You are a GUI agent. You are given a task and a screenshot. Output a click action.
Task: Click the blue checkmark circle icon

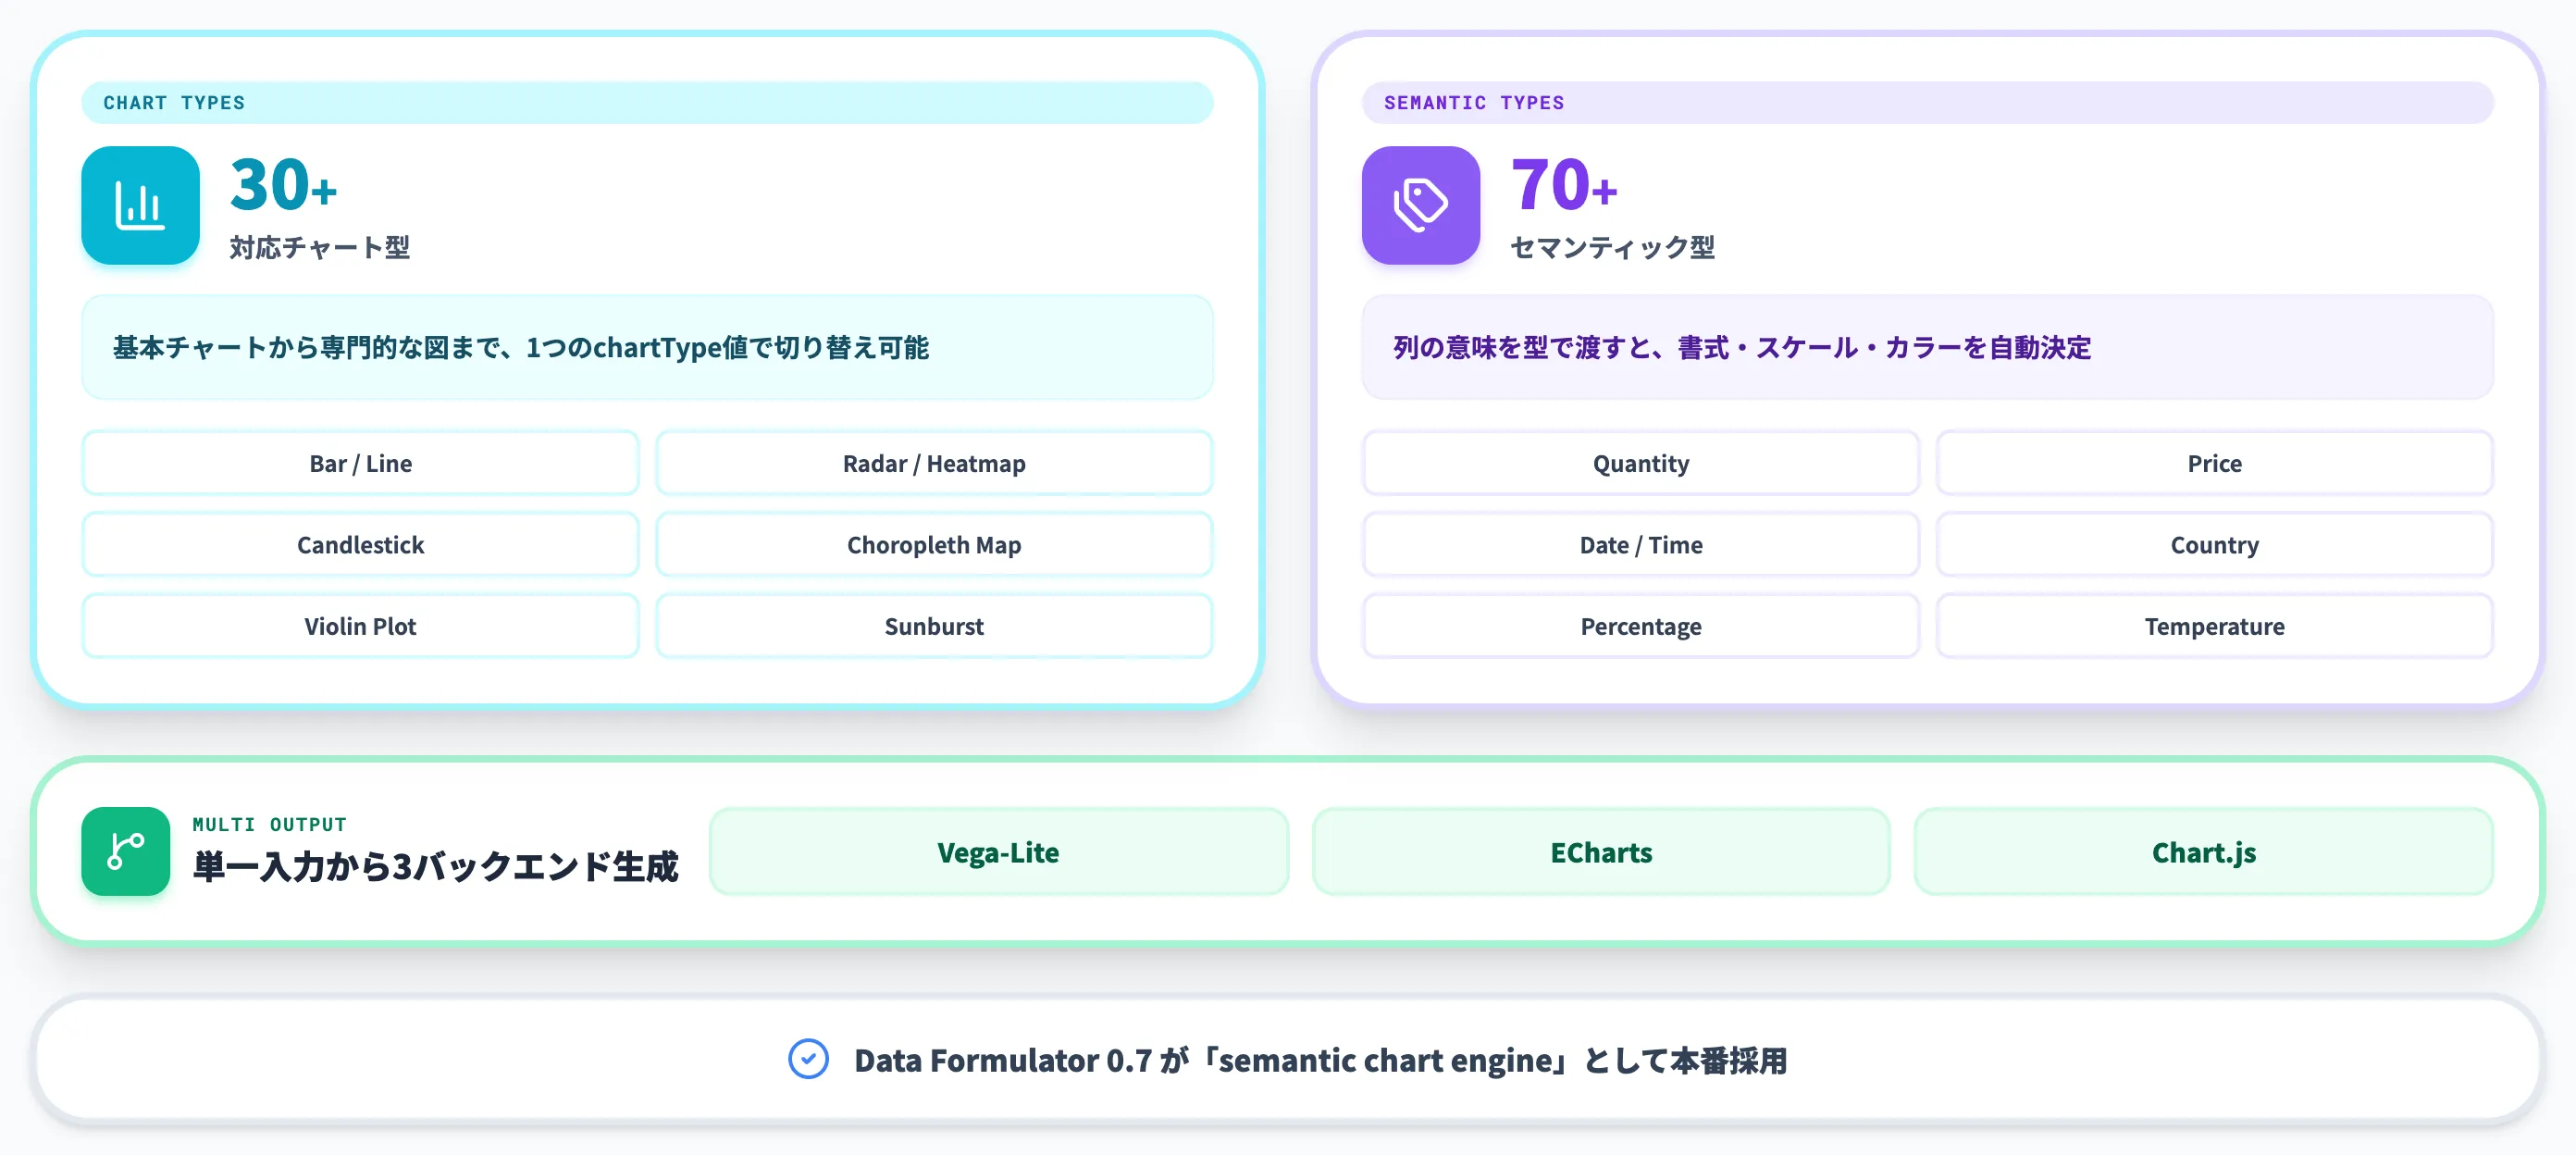(808, 1059)
